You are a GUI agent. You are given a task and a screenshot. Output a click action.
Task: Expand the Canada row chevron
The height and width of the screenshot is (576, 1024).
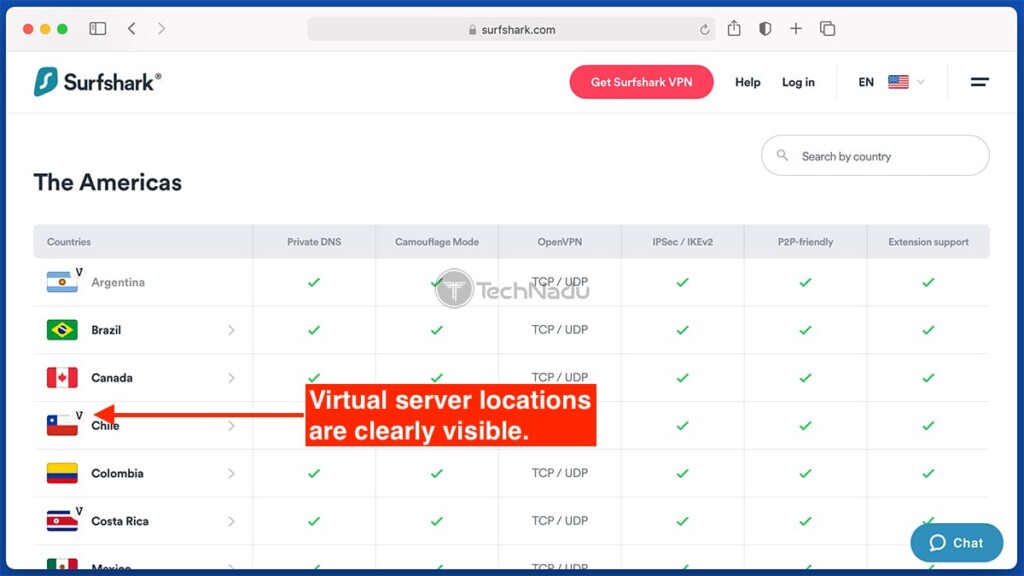(231, 378)
